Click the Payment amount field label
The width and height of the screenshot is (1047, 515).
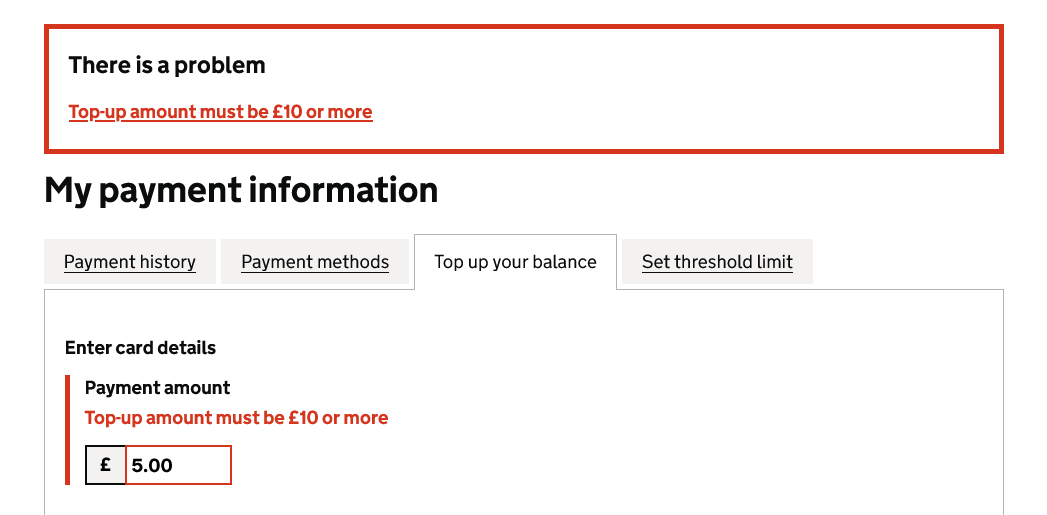[x=157, y=388]
